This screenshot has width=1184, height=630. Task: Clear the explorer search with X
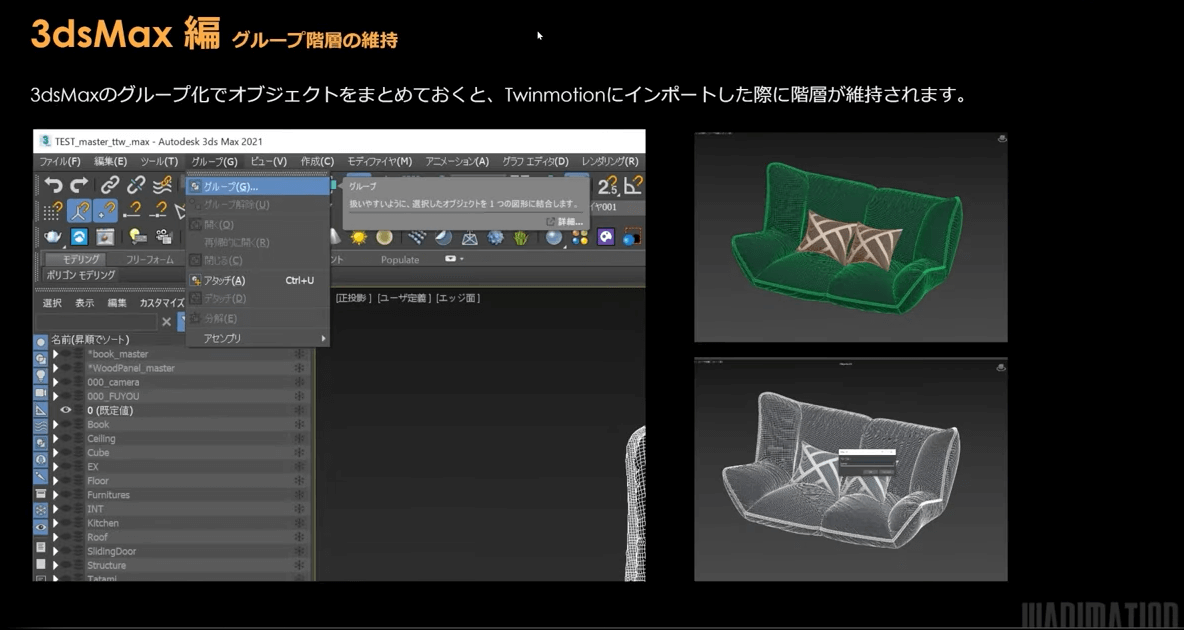click(167, 322)
